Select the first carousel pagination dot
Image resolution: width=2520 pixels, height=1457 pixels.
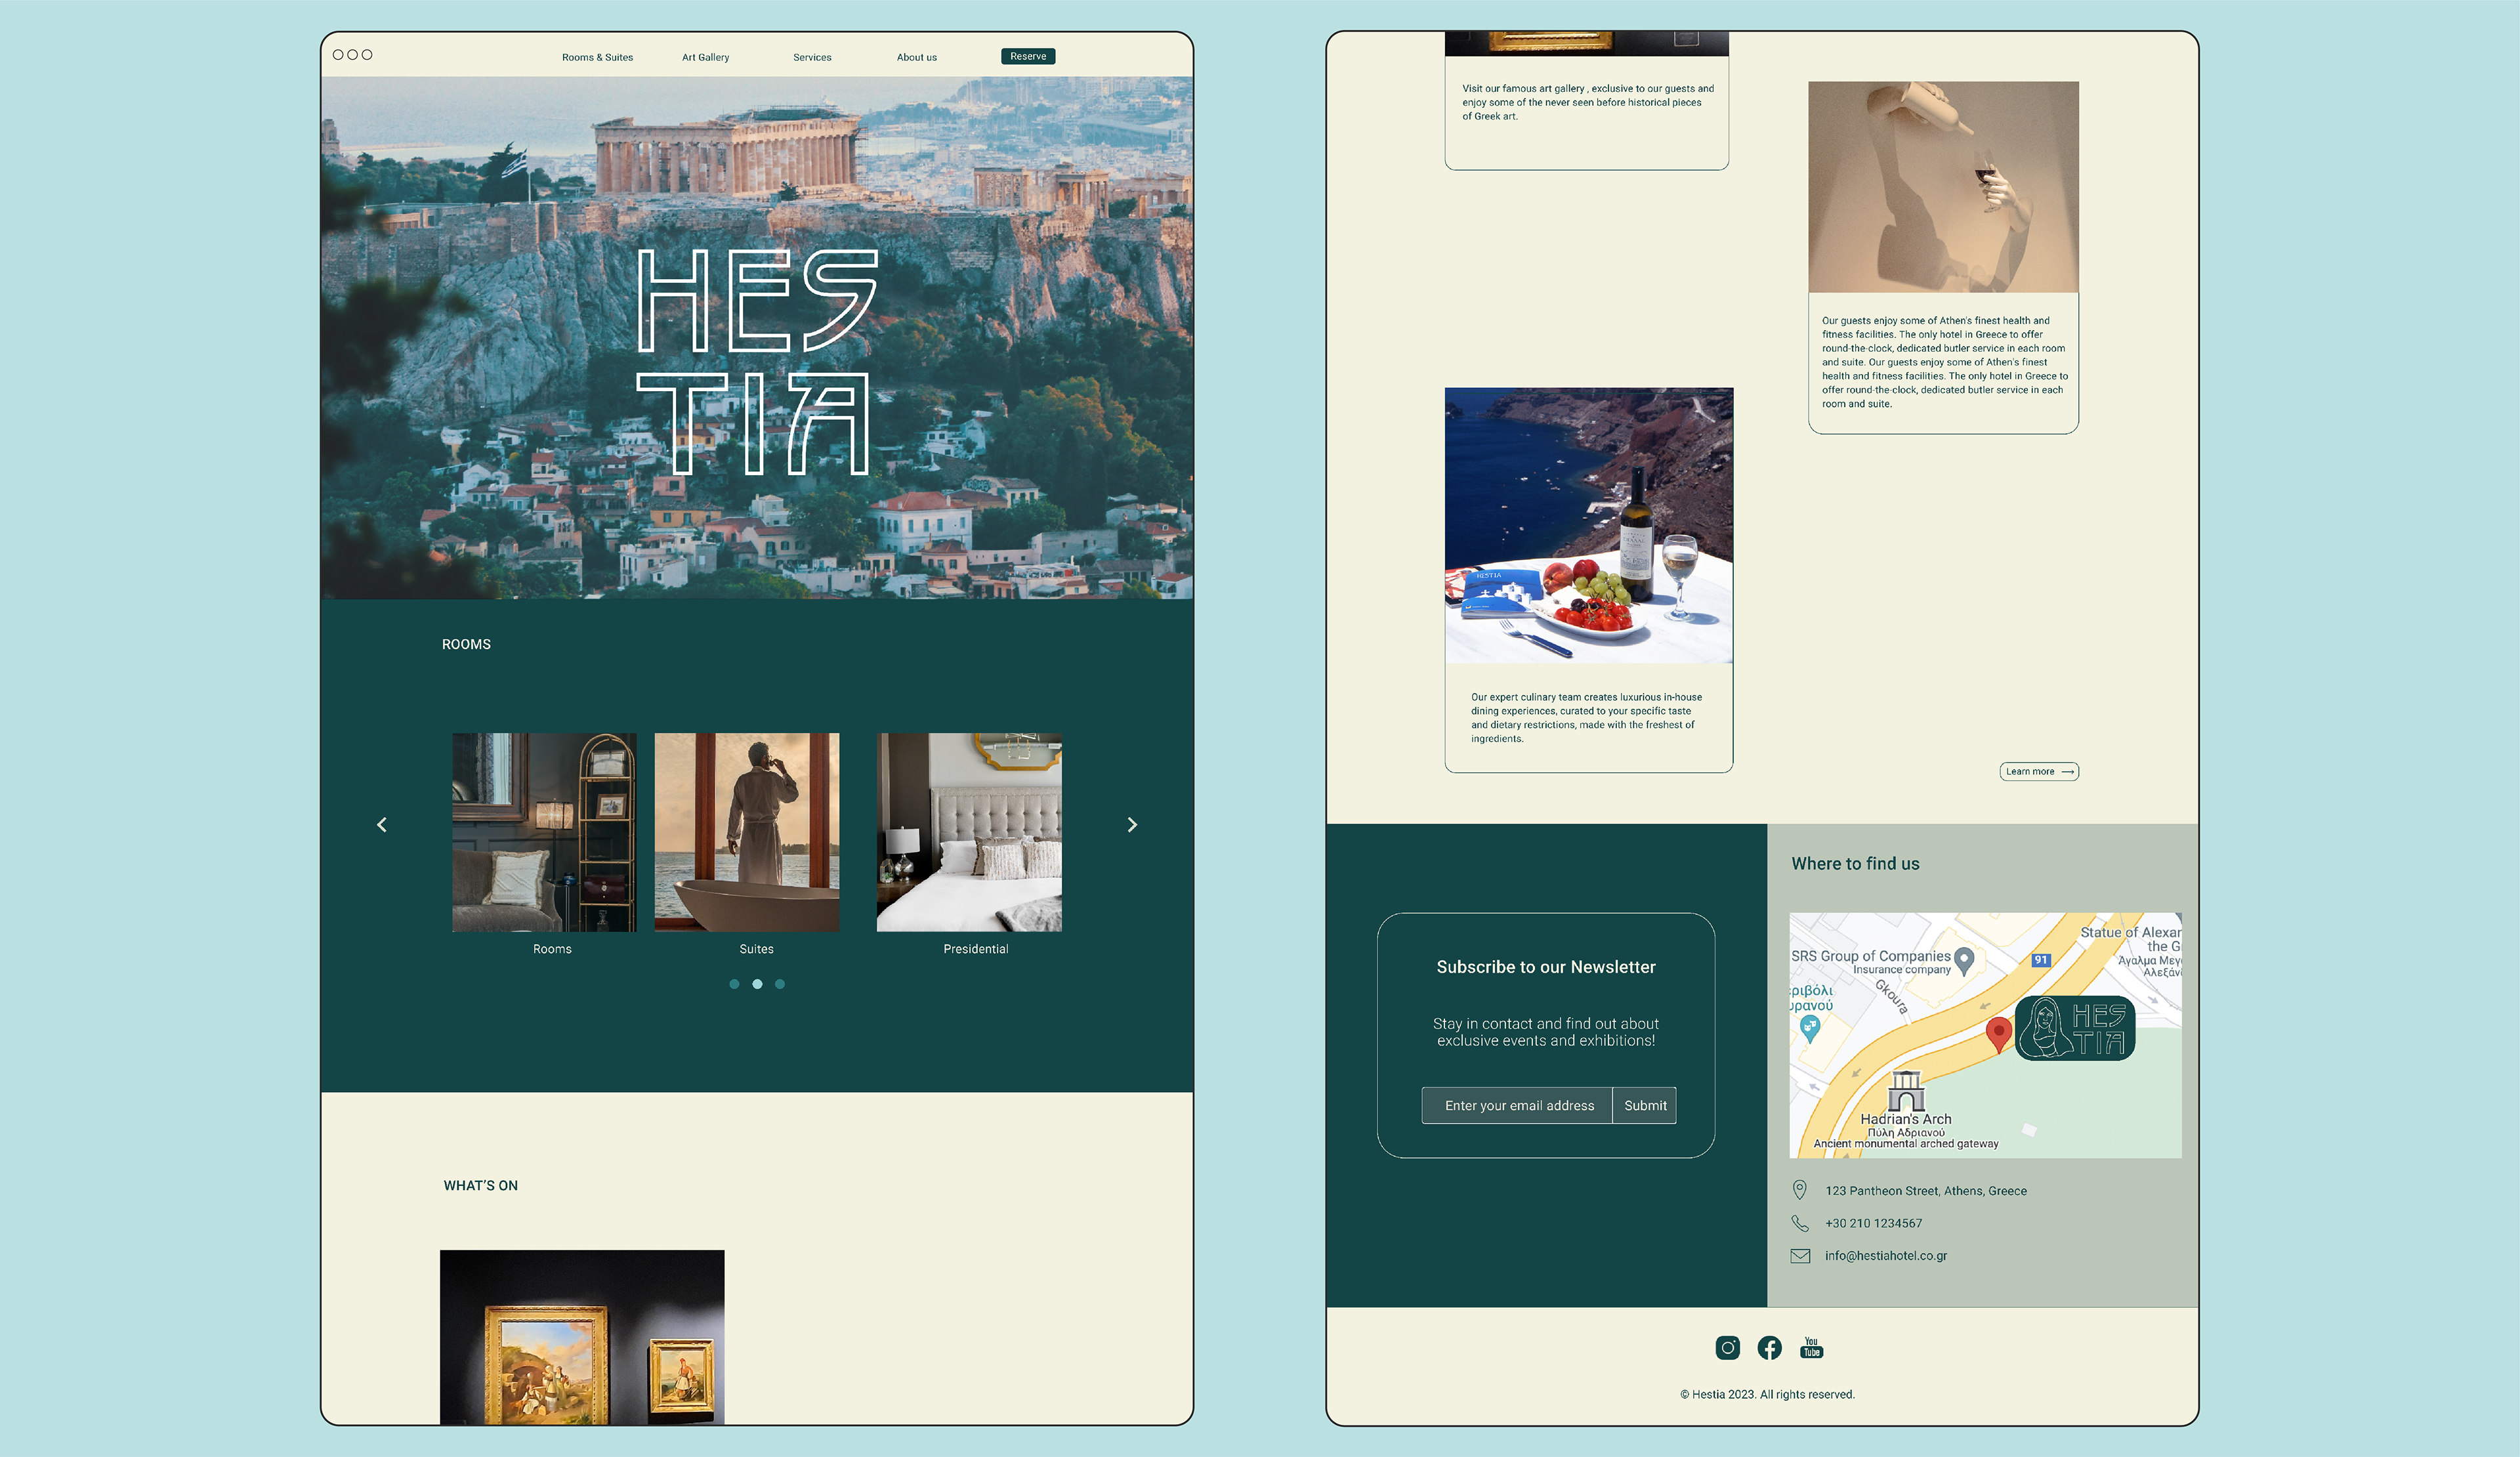pyautogui.click(x=734, y=984)
